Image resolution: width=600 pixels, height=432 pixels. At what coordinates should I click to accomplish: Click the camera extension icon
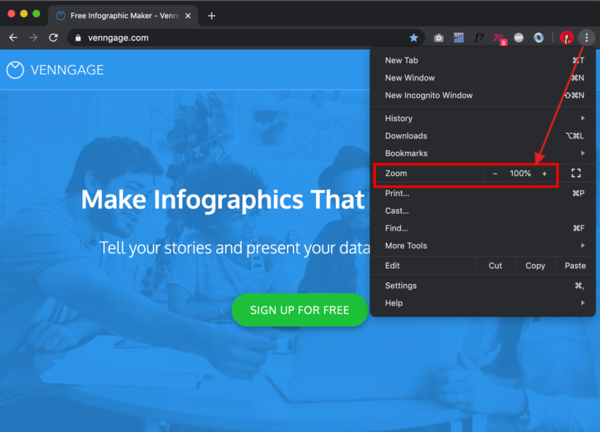439,38
